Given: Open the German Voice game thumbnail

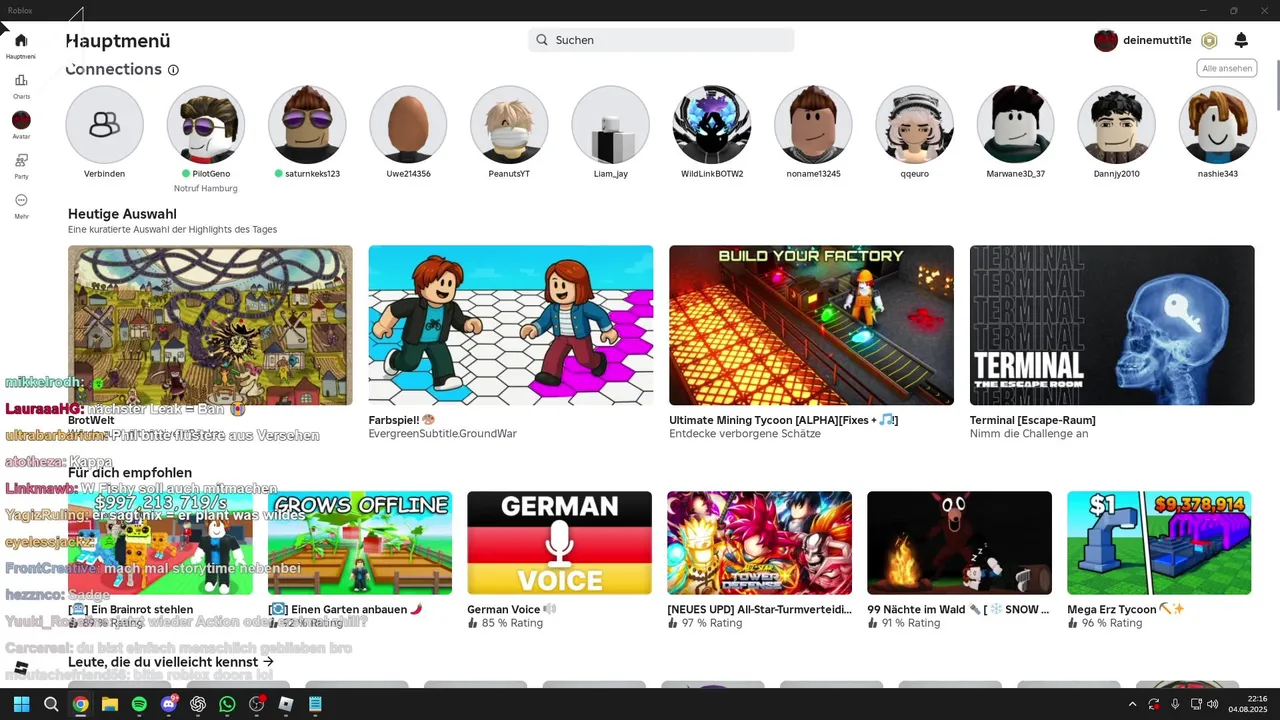Looking at the screenshot, I should point(559,543).
